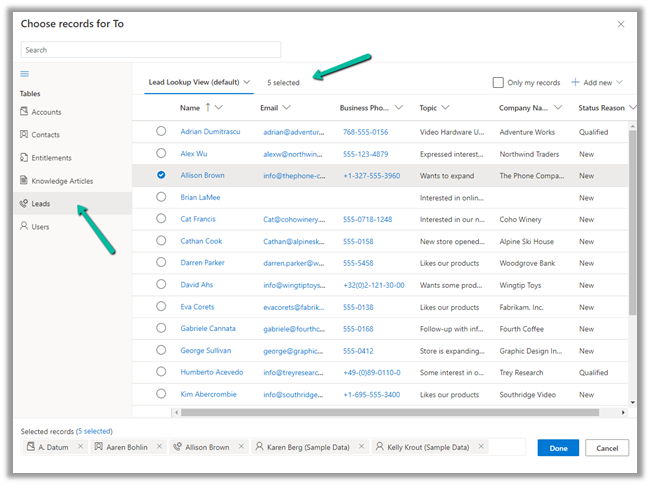650x485 pixels.
Task: Expand the Add new dropdown
Action: [x=620, y=83]
